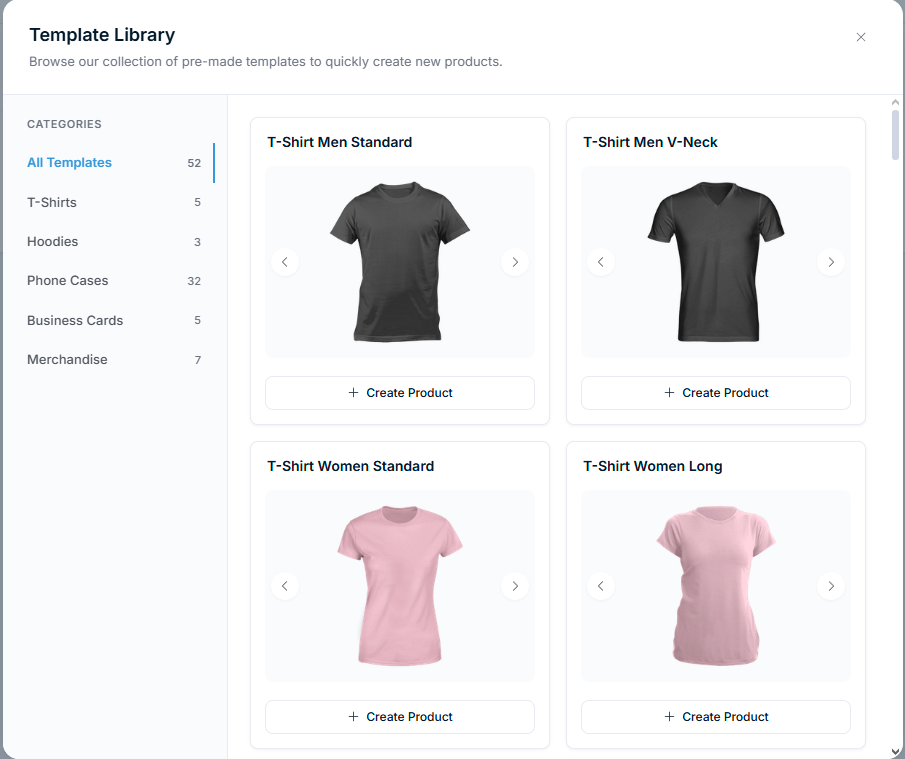Click the count "32" beside Phone Cases
Viewport: 905px width, 759px height.
(x=194, y=281)
